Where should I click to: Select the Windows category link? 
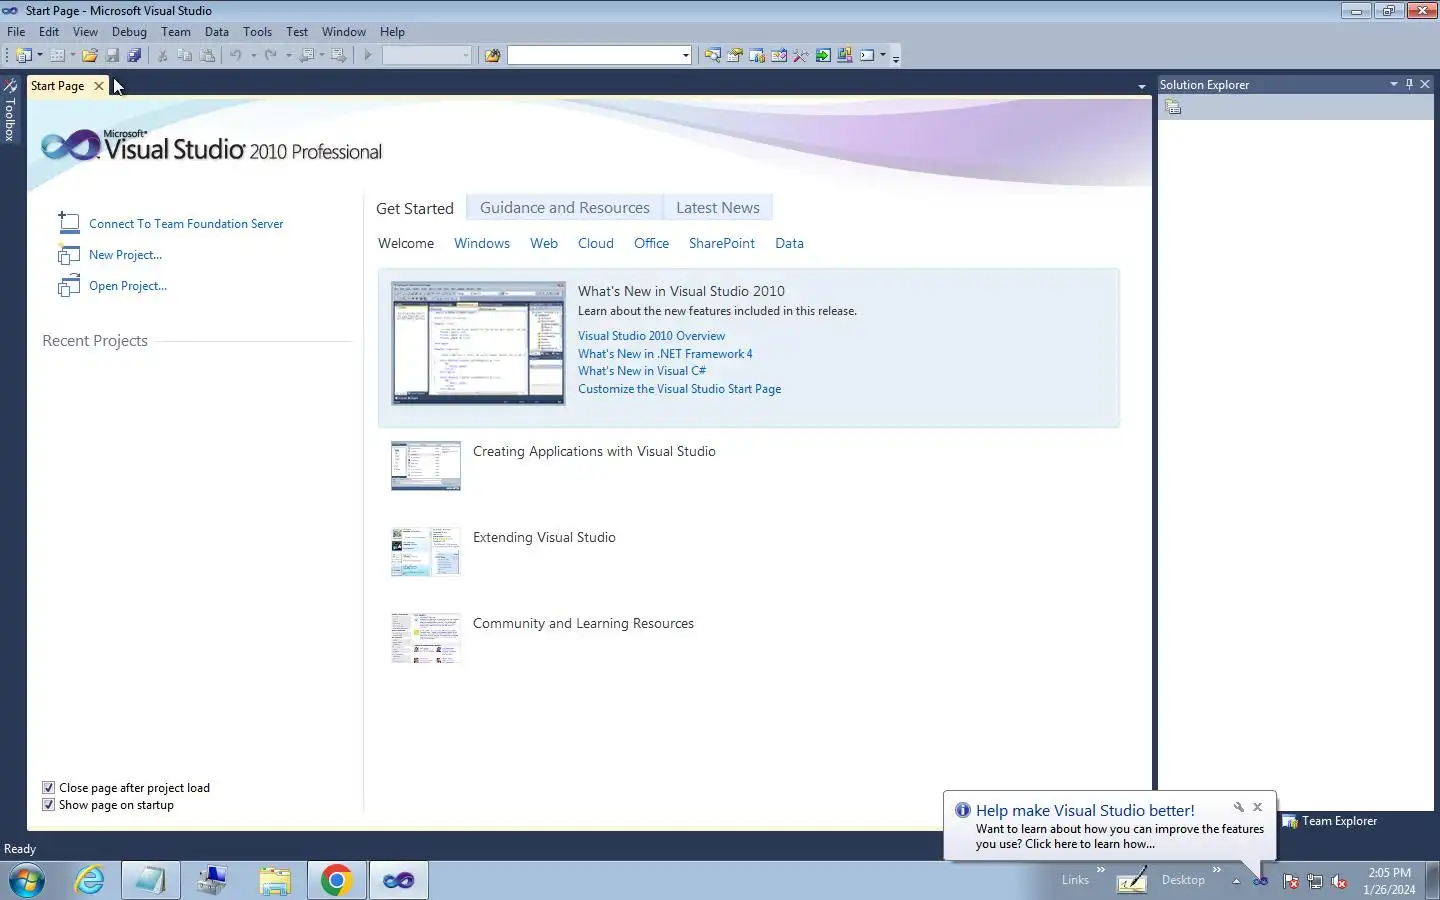482,243
